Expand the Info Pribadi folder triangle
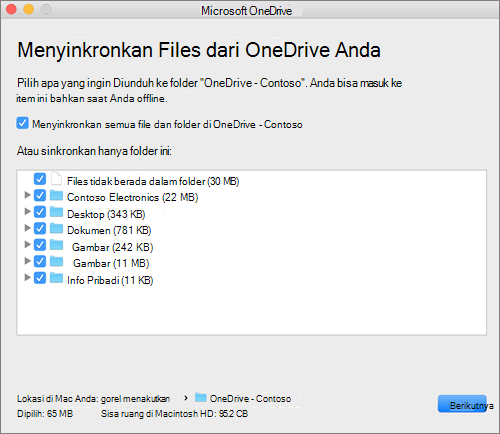Image resolution: width=500 pixels, height=434 pixels. (28, 277)
